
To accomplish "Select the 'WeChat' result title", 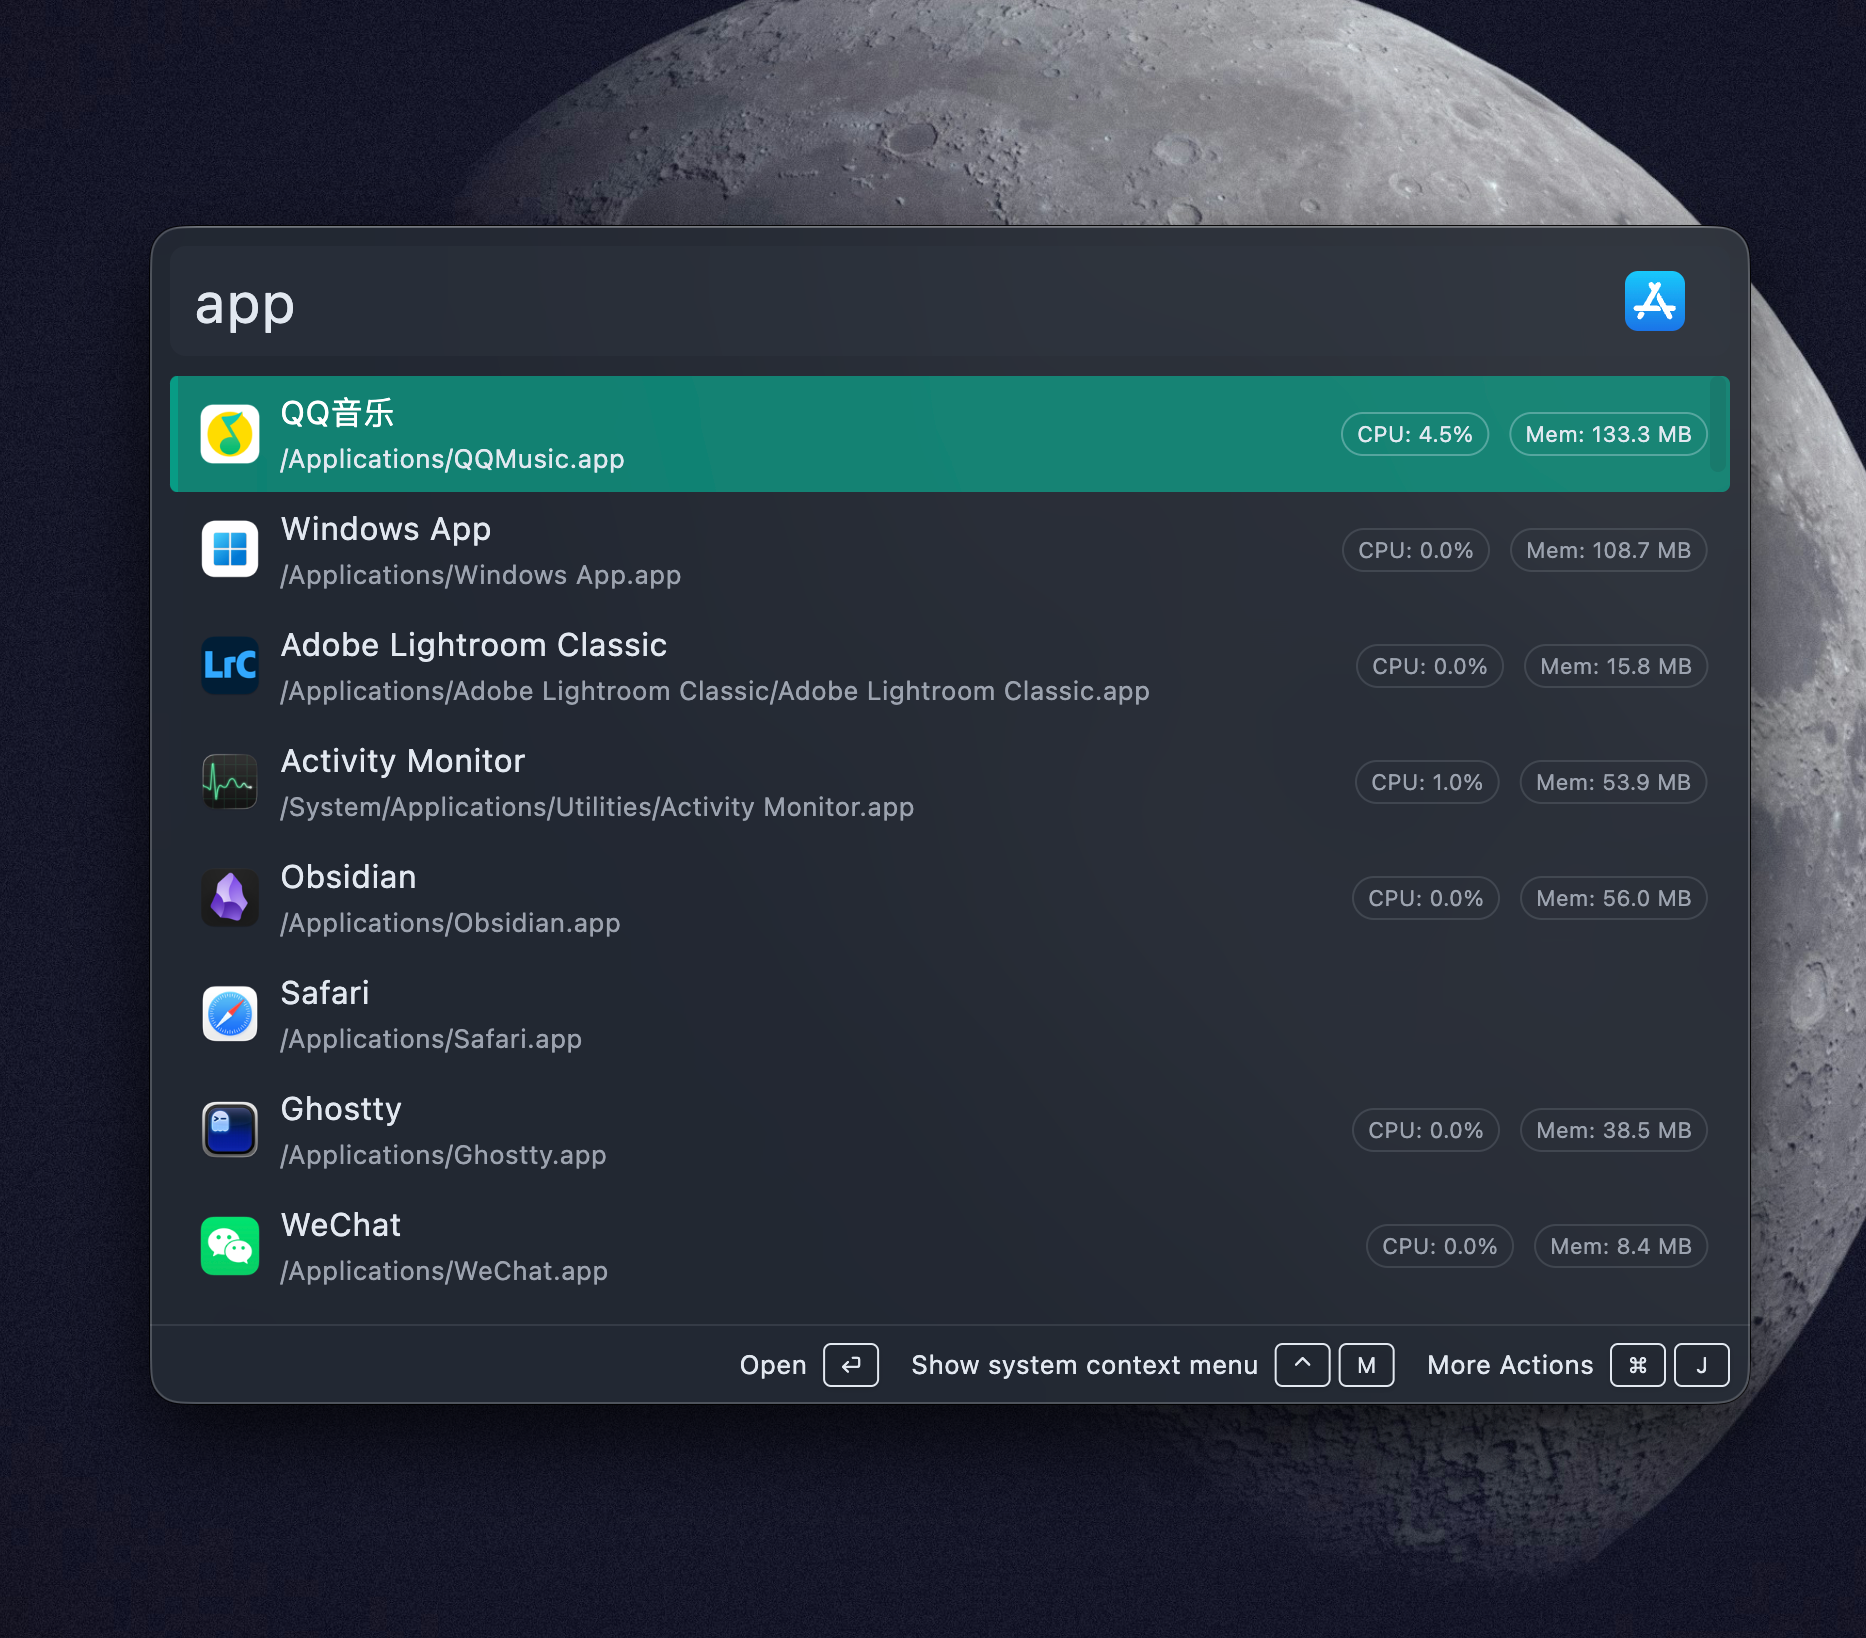I will coord(341,1225).
